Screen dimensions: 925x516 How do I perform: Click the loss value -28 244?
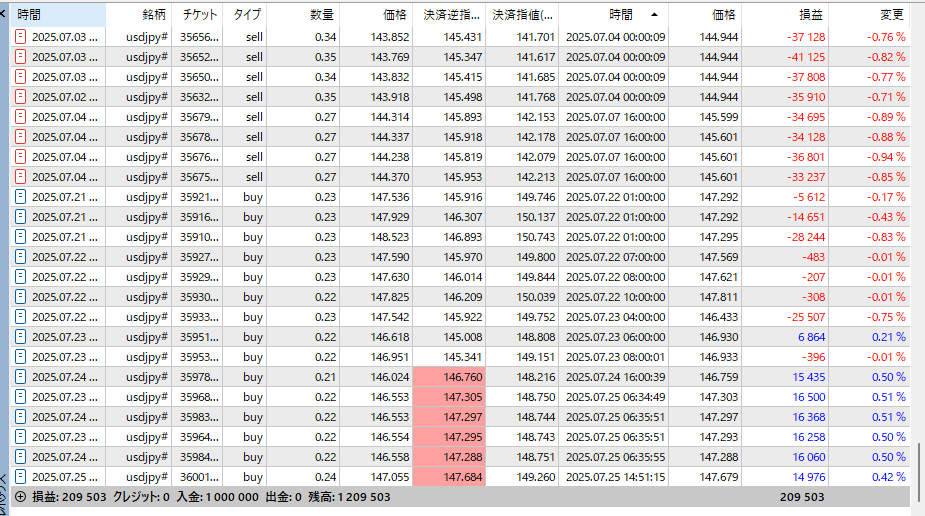tap(806, 237)
